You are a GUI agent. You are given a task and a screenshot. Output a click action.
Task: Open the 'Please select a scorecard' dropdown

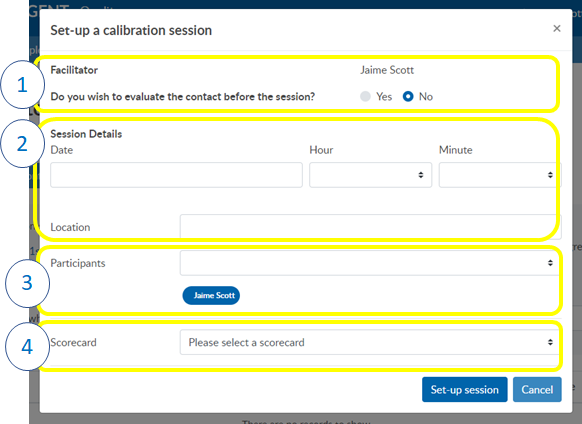coord(370,342)
